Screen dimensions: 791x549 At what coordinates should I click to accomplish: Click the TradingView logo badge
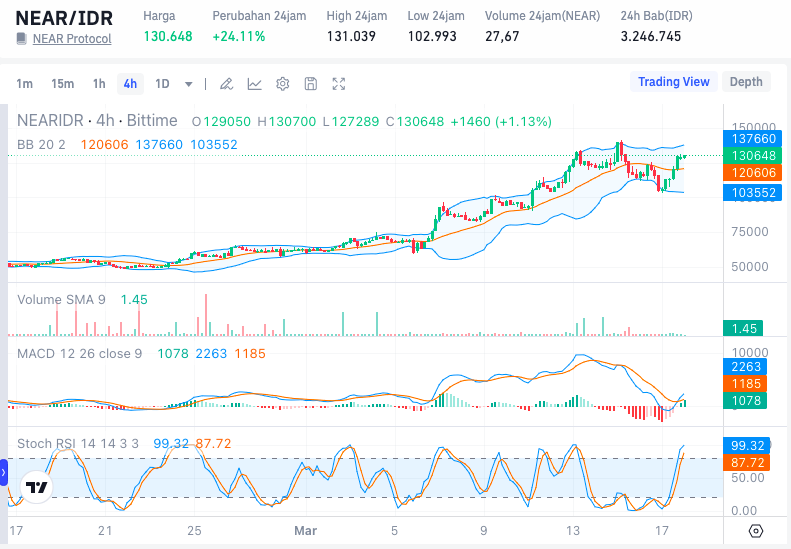(x=36, y=487)
